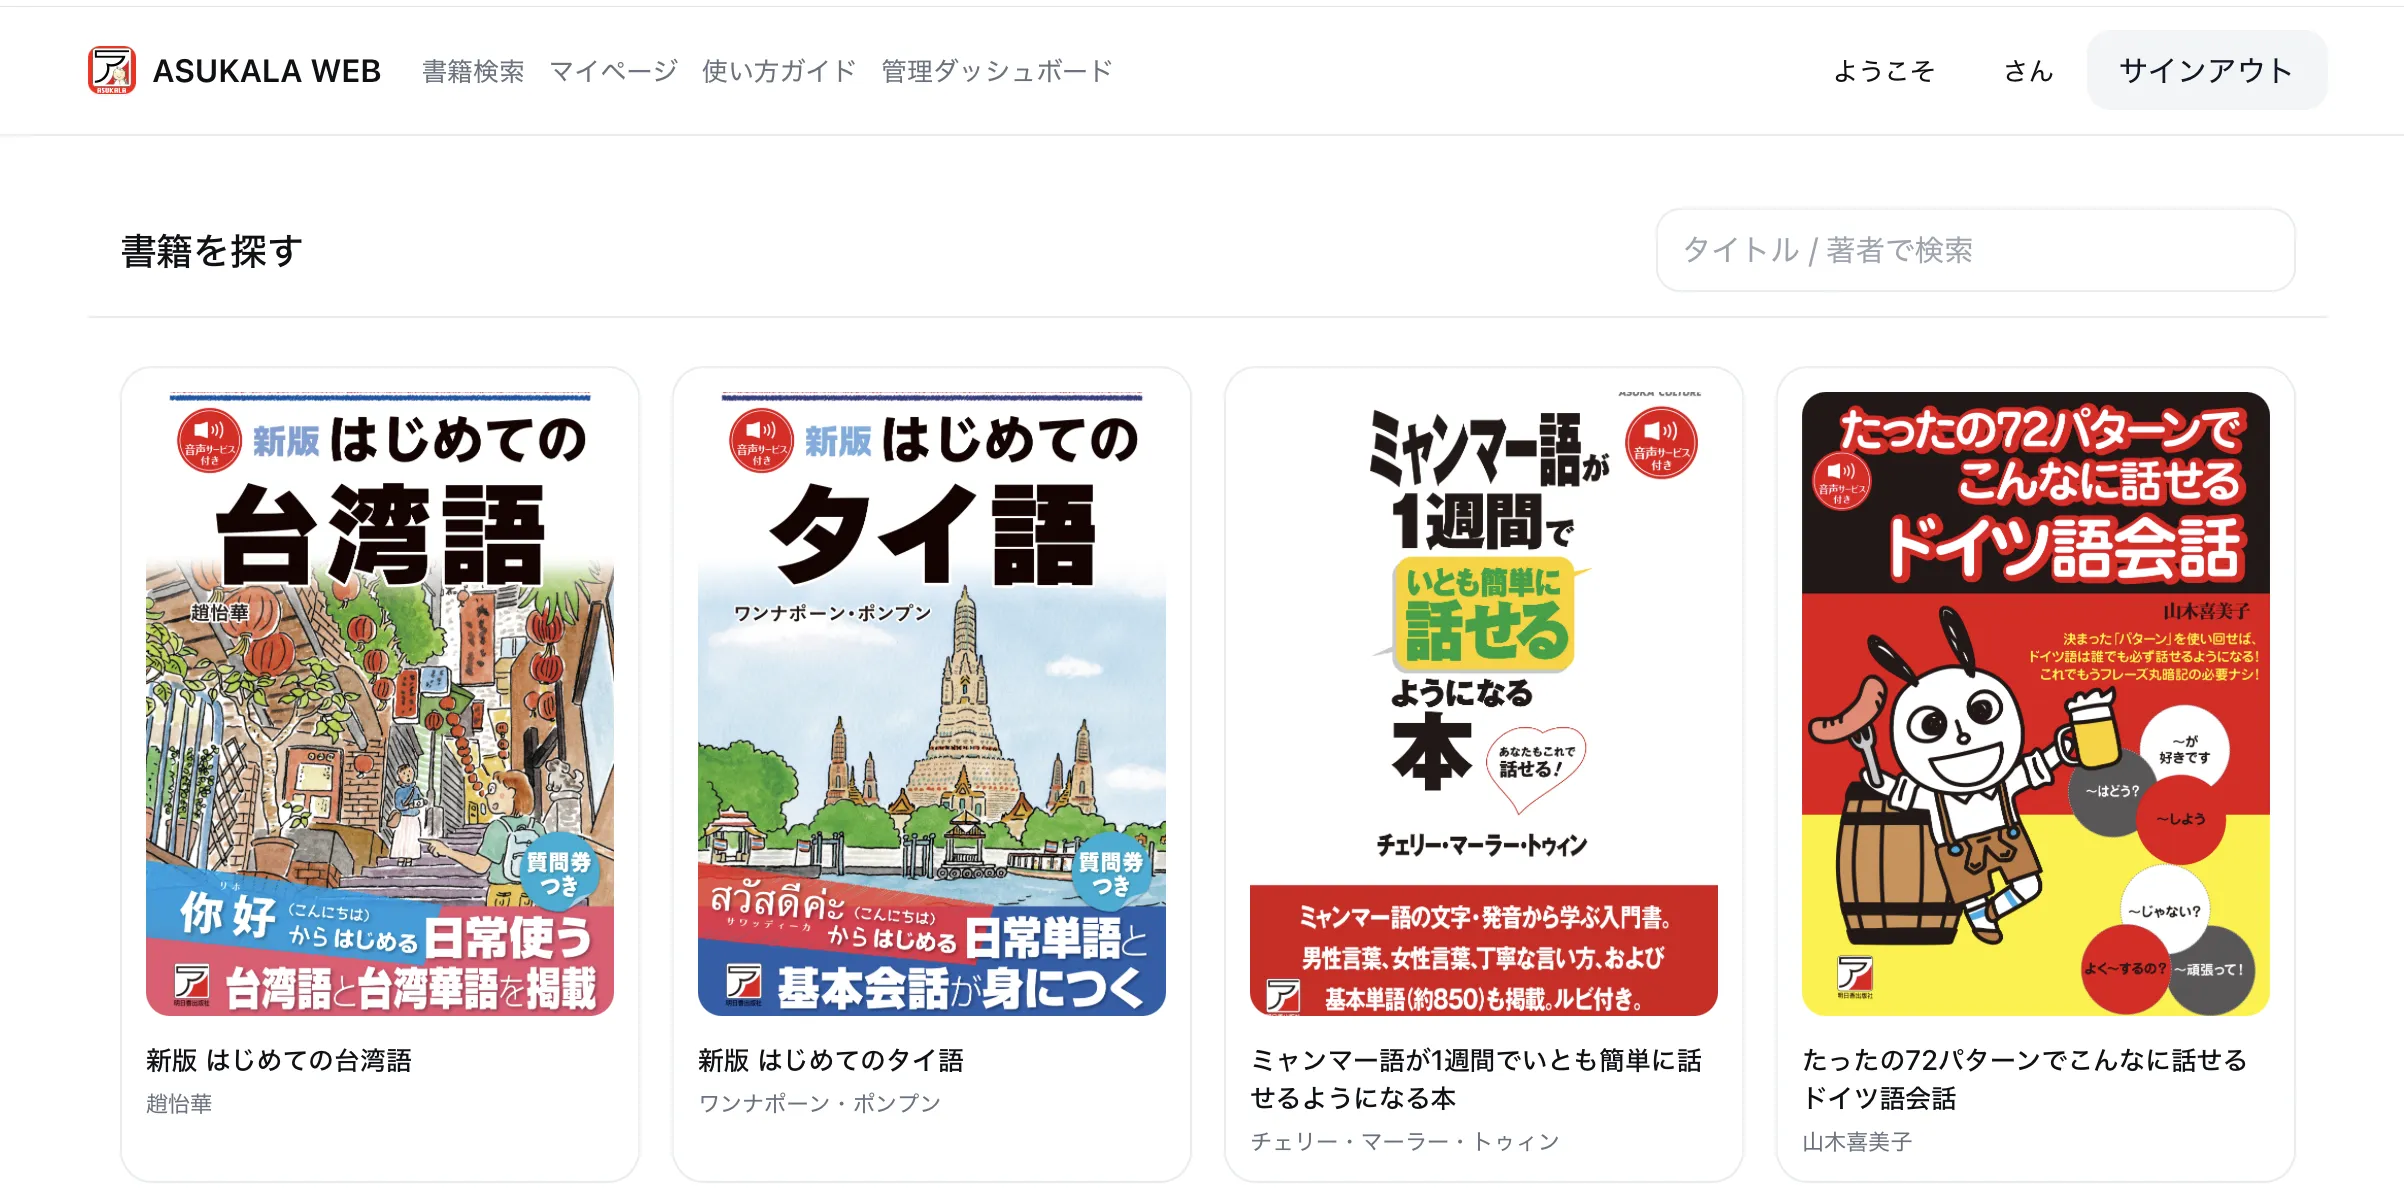This screenshot has width=2404, height=1200.
Task: Click the audio service badge on ドイツ語会話 cover
Action: 1842,480
